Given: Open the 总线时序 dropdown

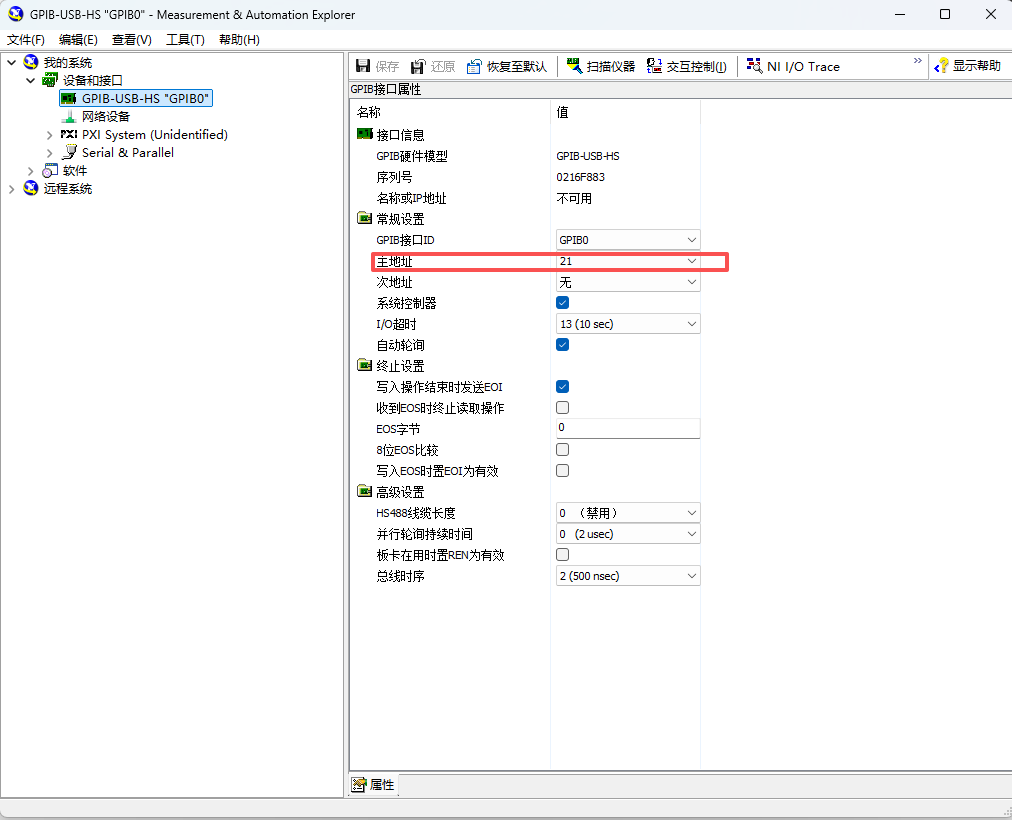Looking at the screenshot, I should coord(628,576).
